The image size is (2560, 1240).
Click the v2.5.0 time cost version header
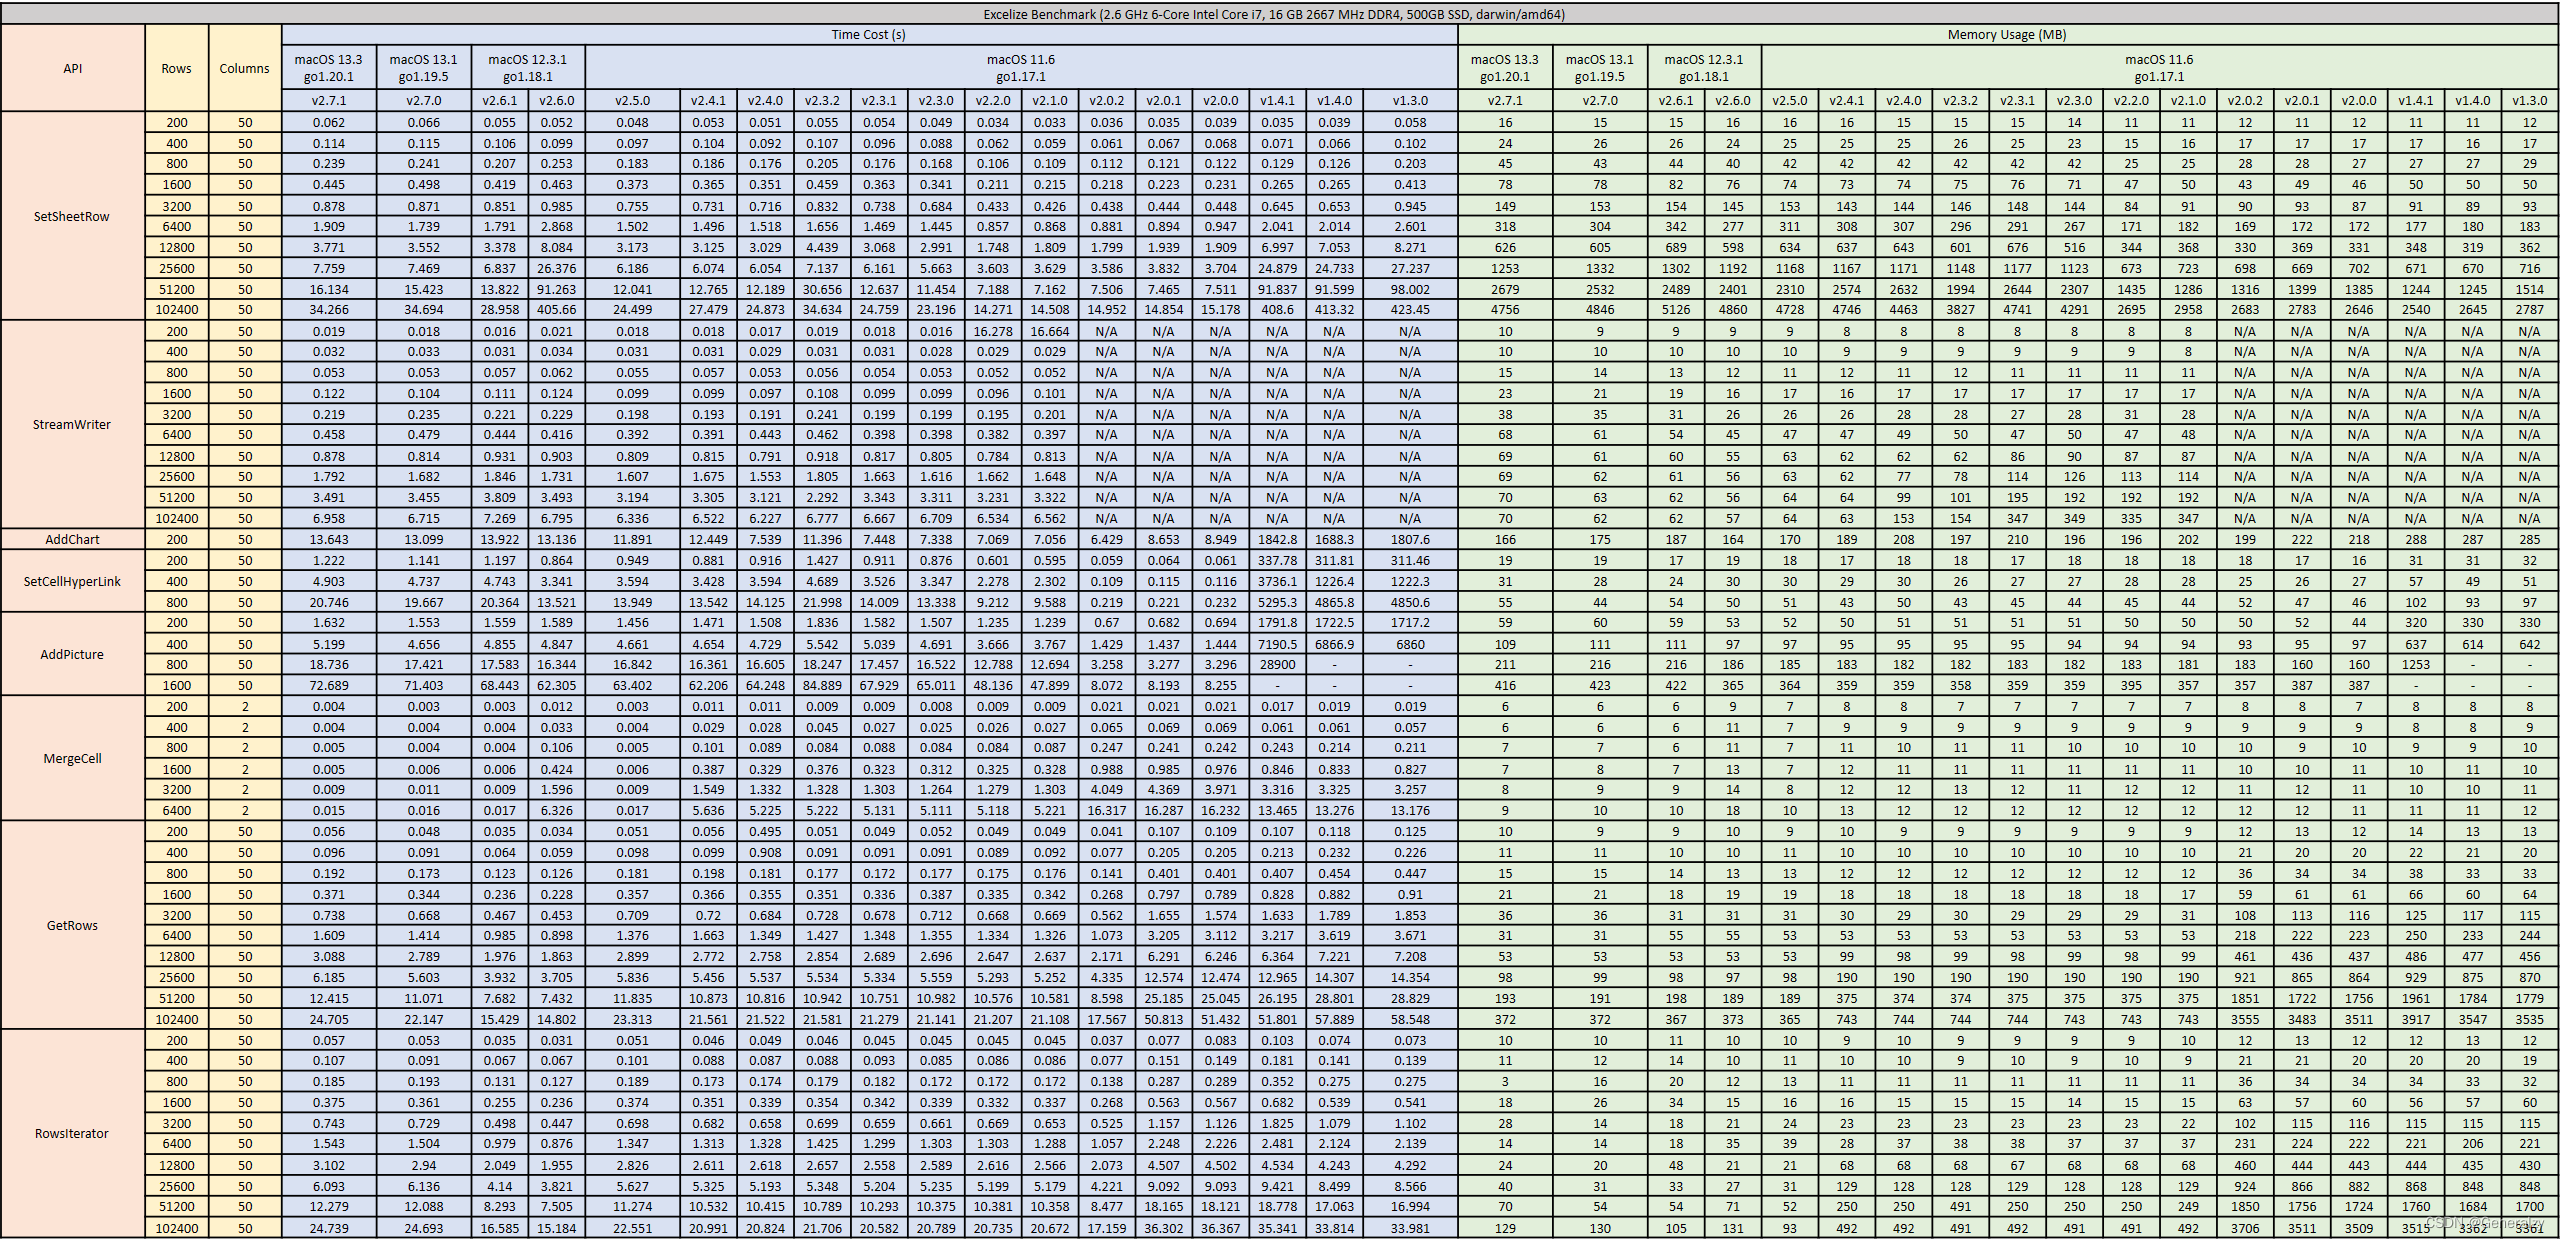[632, 101]
